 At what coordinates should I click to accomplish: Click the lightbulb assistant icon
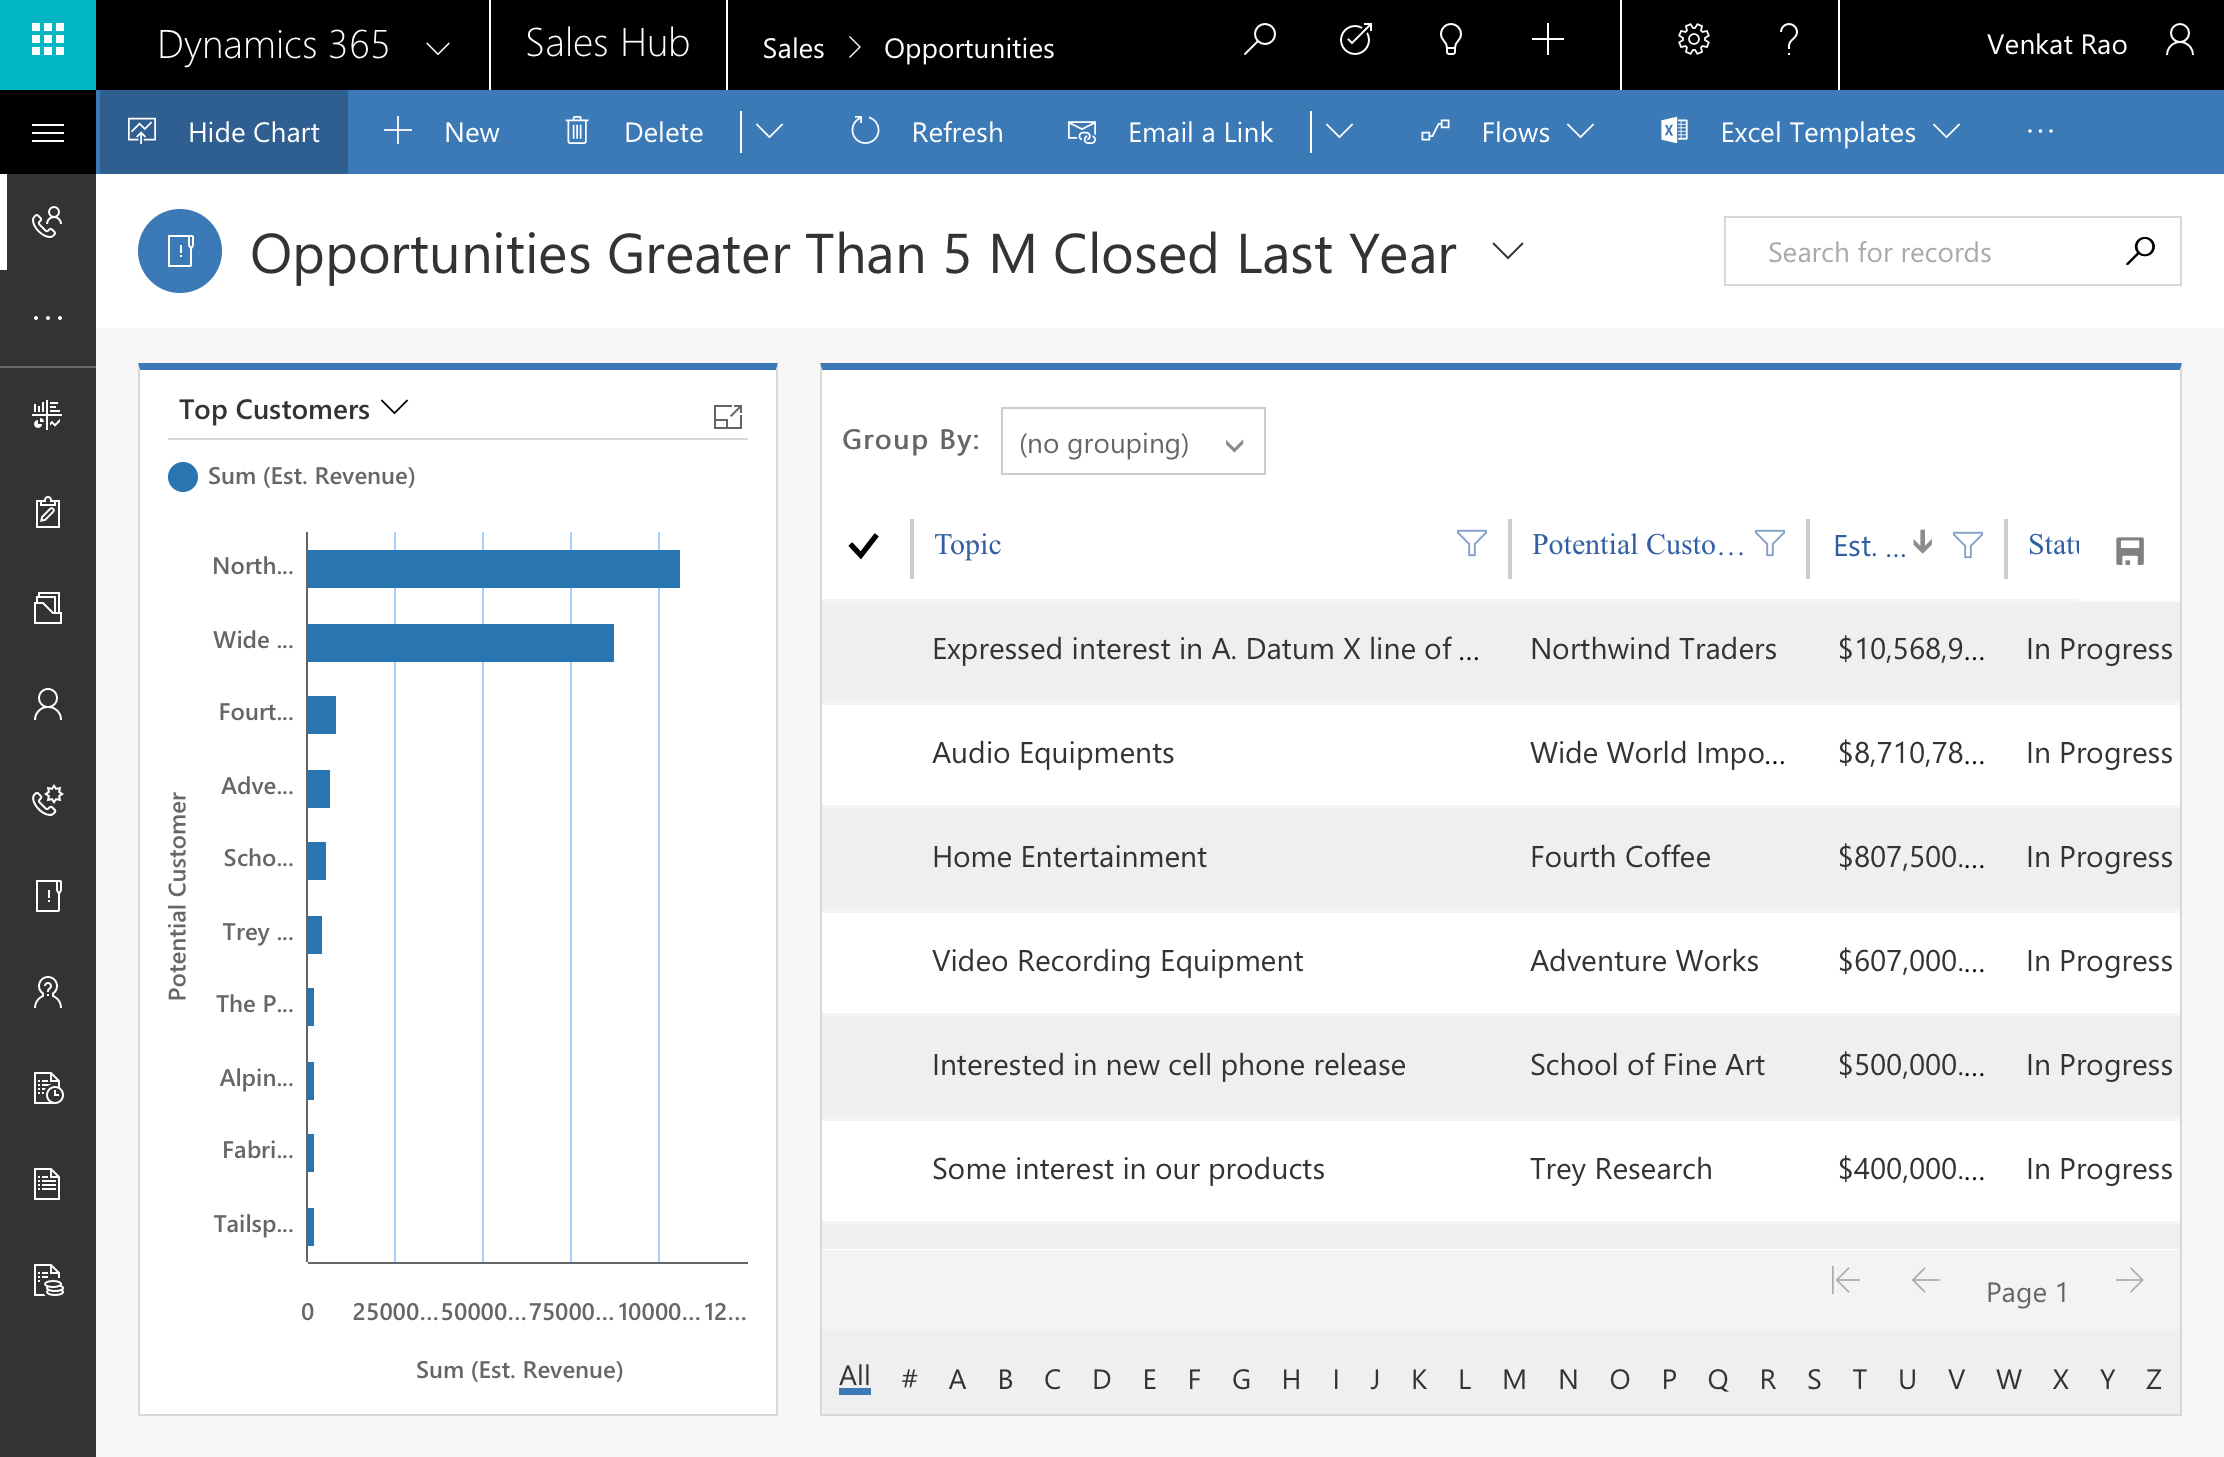(1450, 41)
